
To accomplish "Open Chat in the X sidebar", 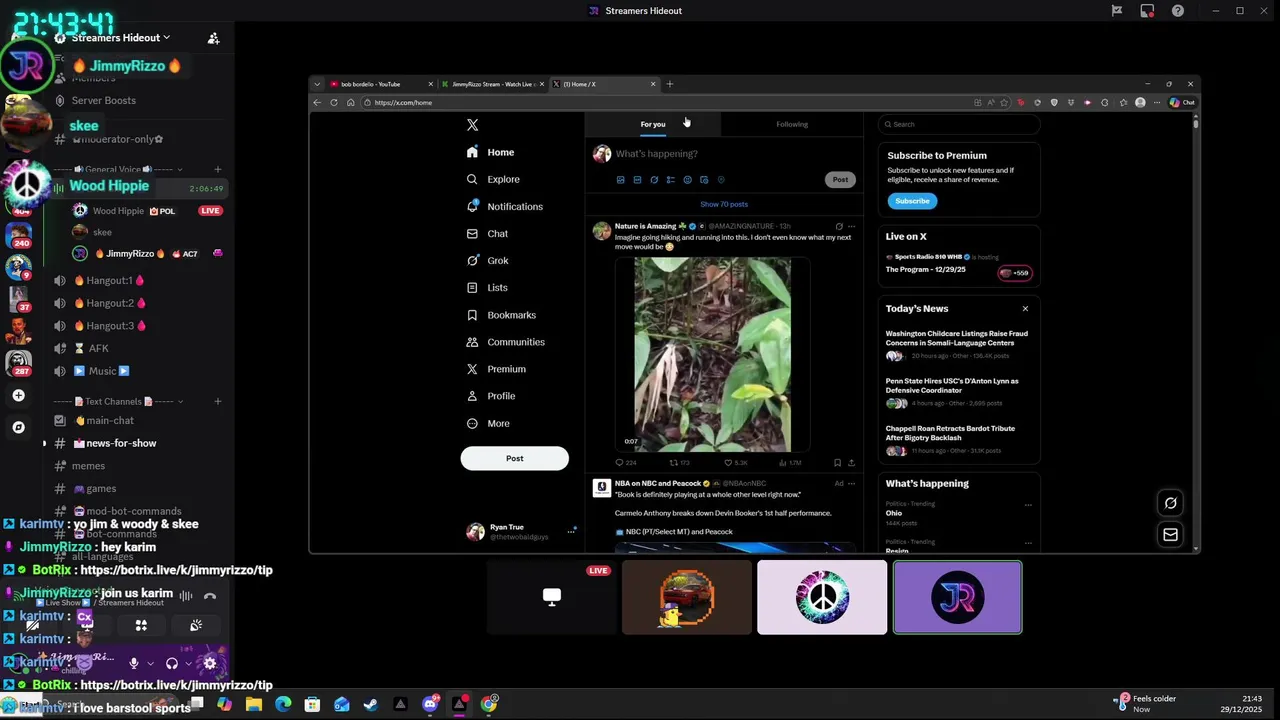I will [x=487, y=233].
